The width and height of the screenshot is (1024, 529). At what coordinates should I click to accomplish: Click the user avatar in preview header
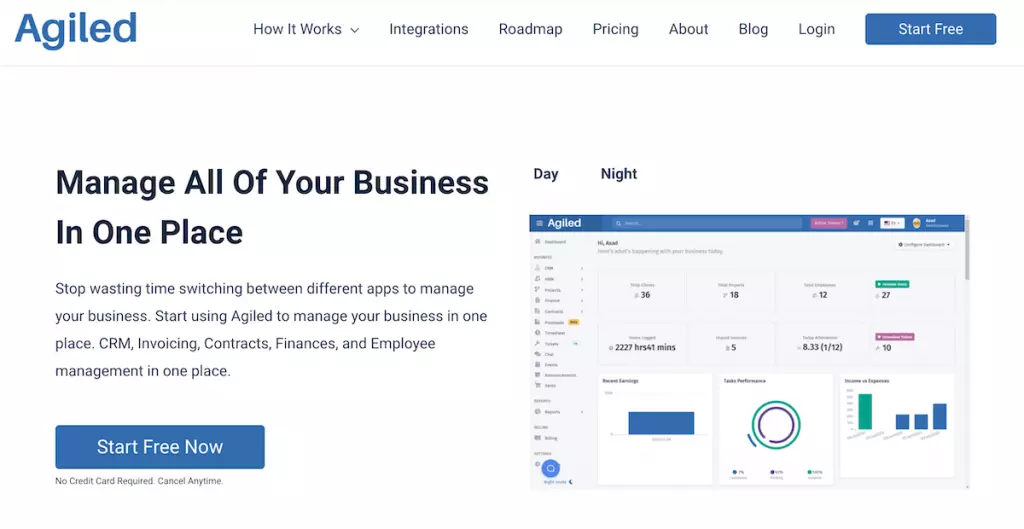(916, 223)
